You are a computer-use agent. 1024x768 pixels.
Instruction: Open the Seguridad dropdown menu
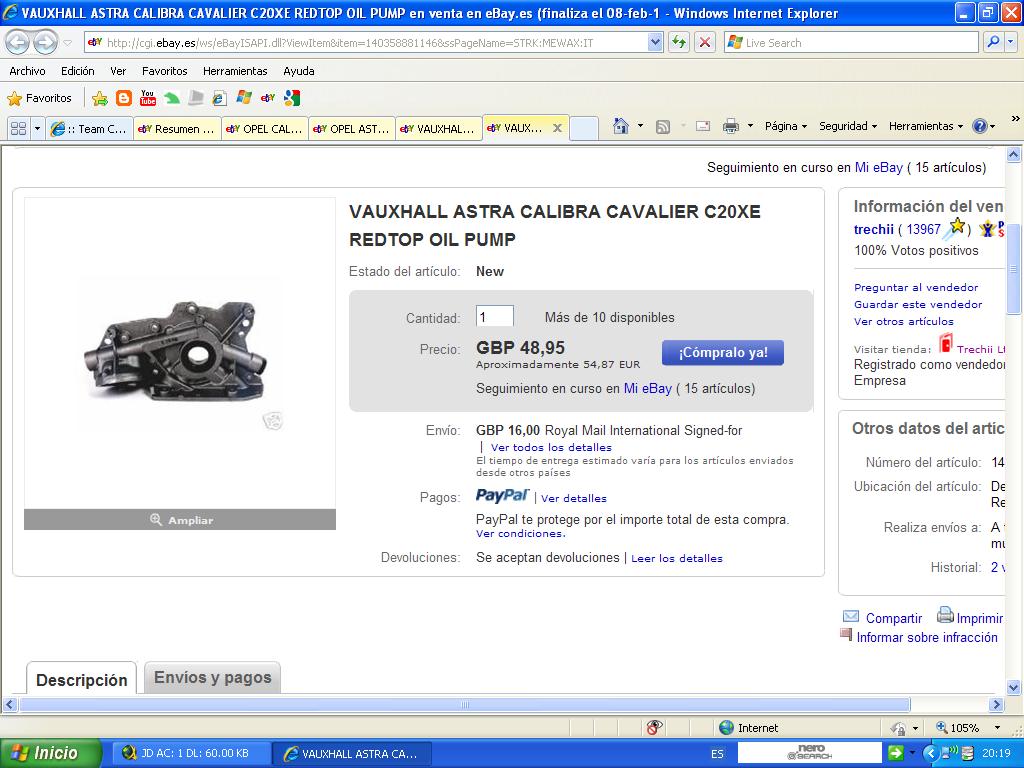click(848, 126)
